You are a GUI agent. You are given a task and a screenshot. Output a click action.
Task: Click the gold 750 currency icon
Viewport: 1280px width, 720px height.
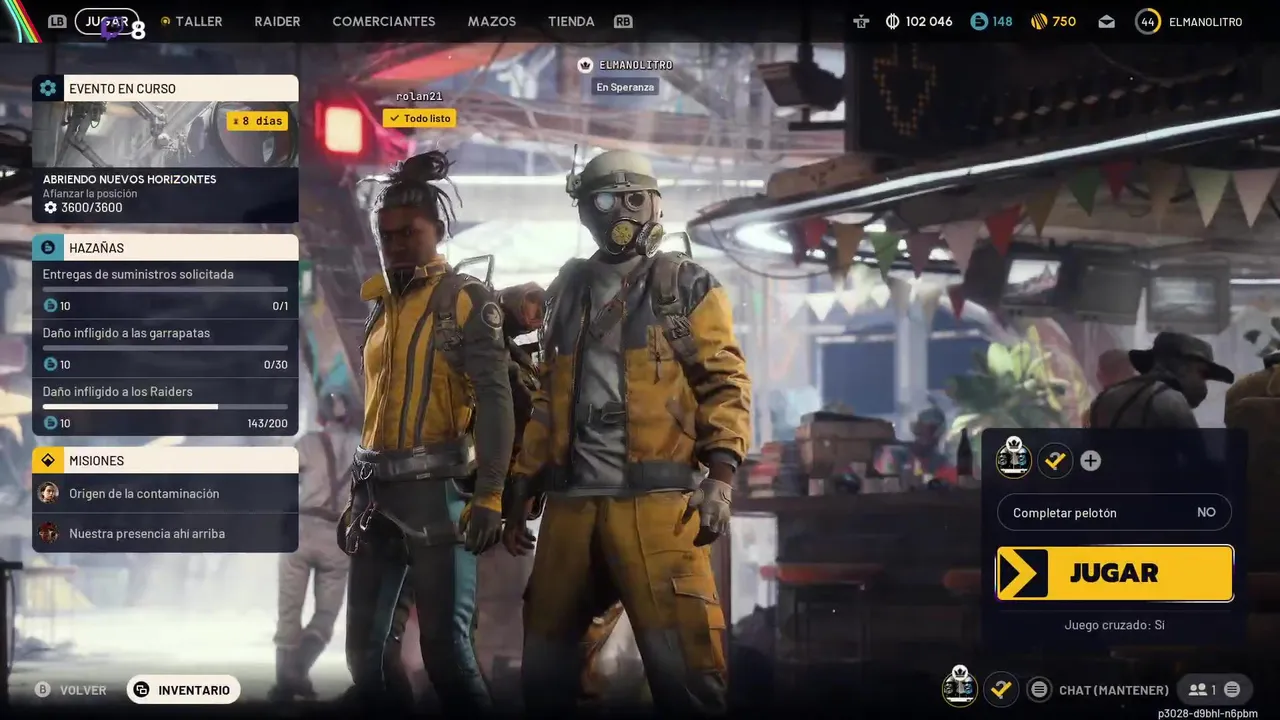[1038, 21]
